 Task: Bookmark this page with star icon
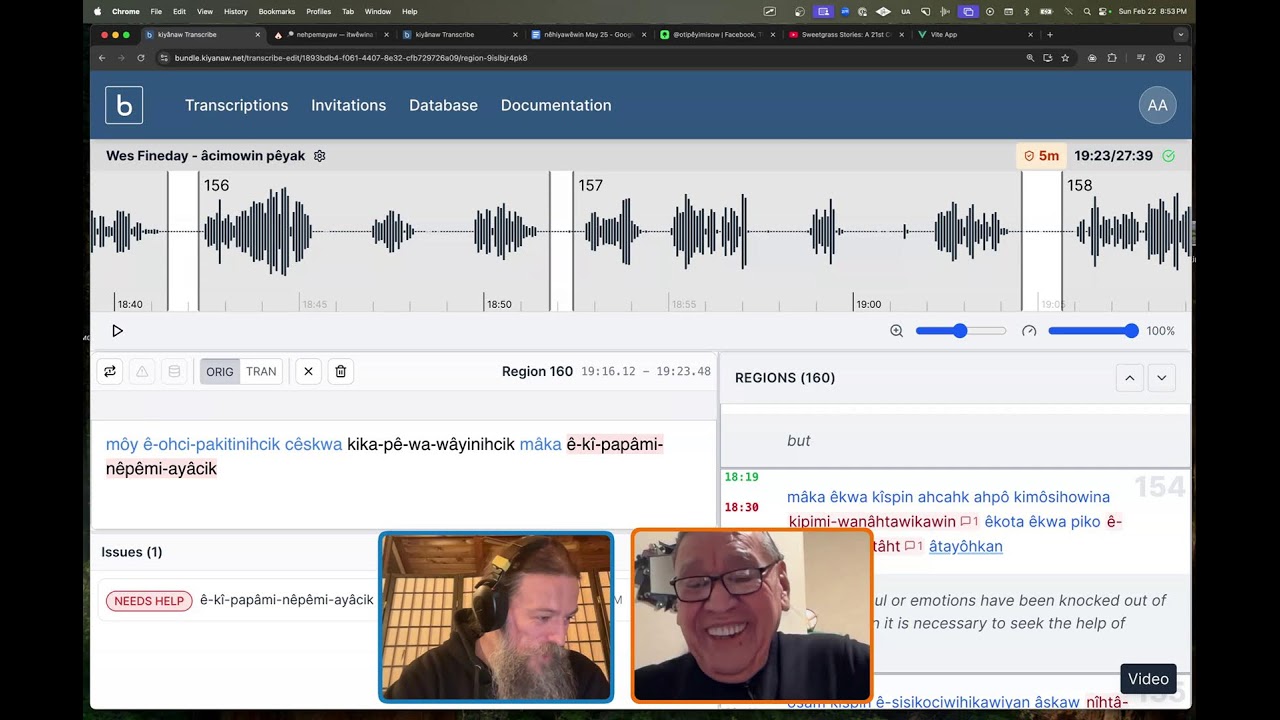tap(1065, 58)
